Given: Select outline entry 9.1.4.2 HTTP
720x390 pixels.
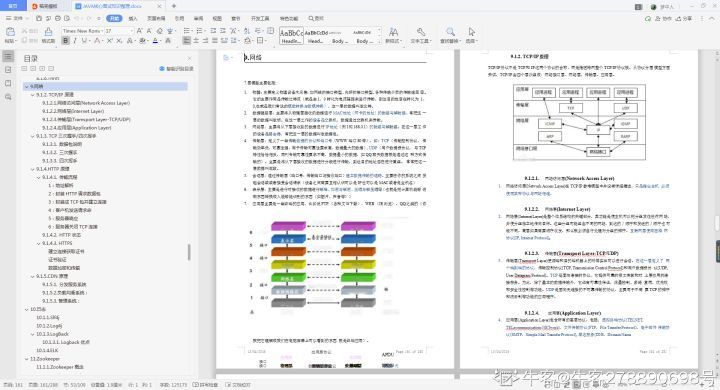Looking at the screenshot, I should [62, 235].
